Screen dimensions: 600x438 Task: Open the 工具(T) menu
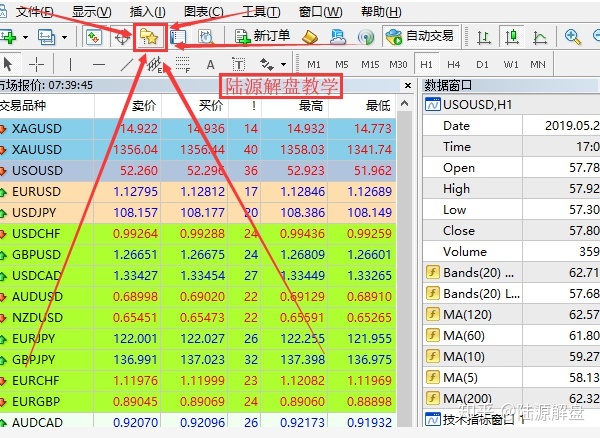(261, 12)
